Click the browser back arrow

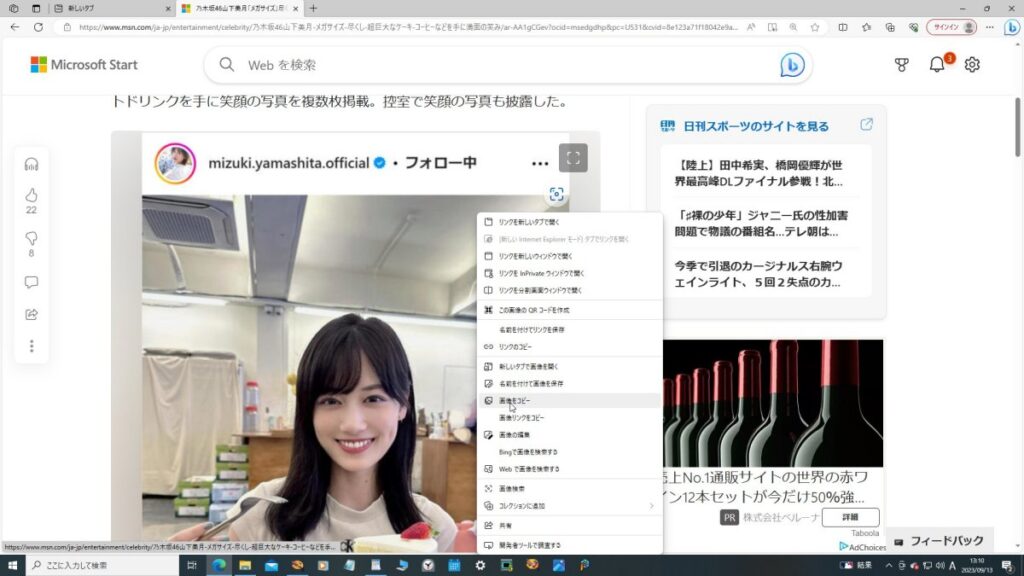pos(14,27)
